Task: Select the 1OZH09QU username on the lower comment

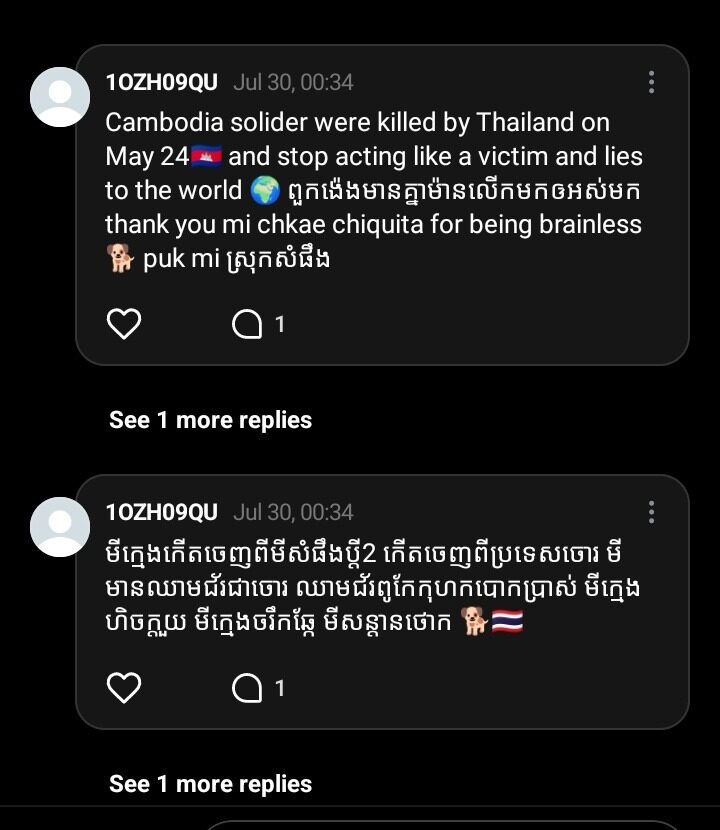Action: 161,512
